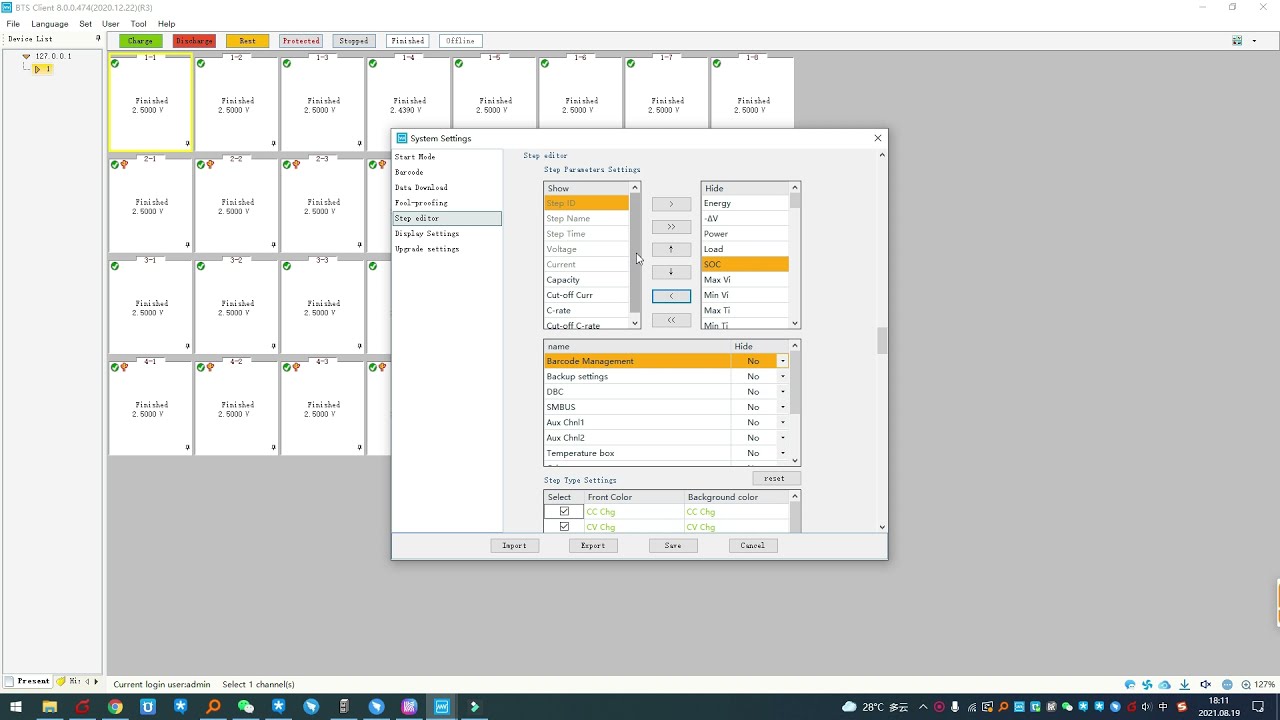This screenshot has height=720, width=1280.
Task: Open Hide dropdown for Aux Chnl2
Action: pos(782,438)
